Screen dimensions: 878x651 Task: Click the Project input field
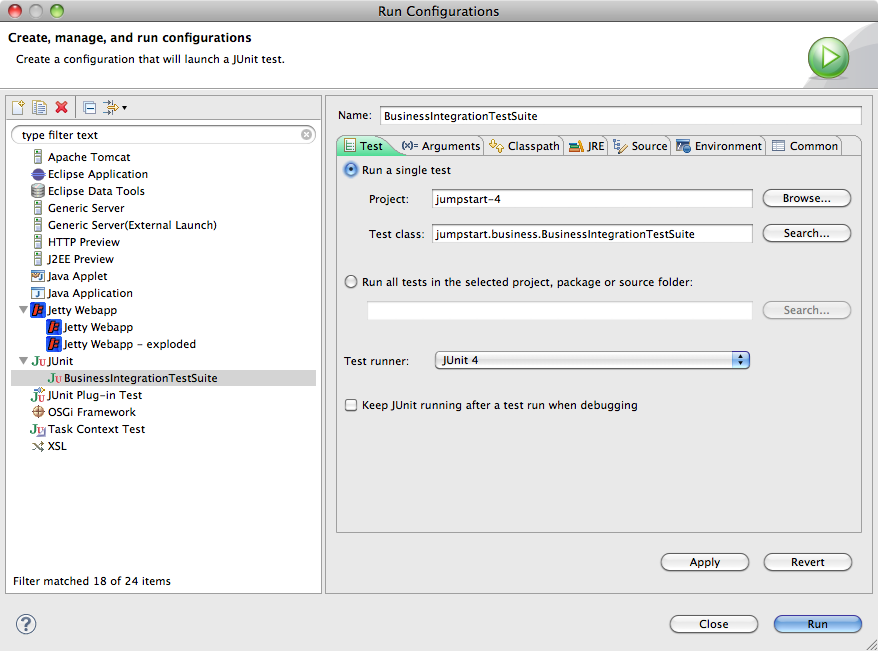point(592,199)
